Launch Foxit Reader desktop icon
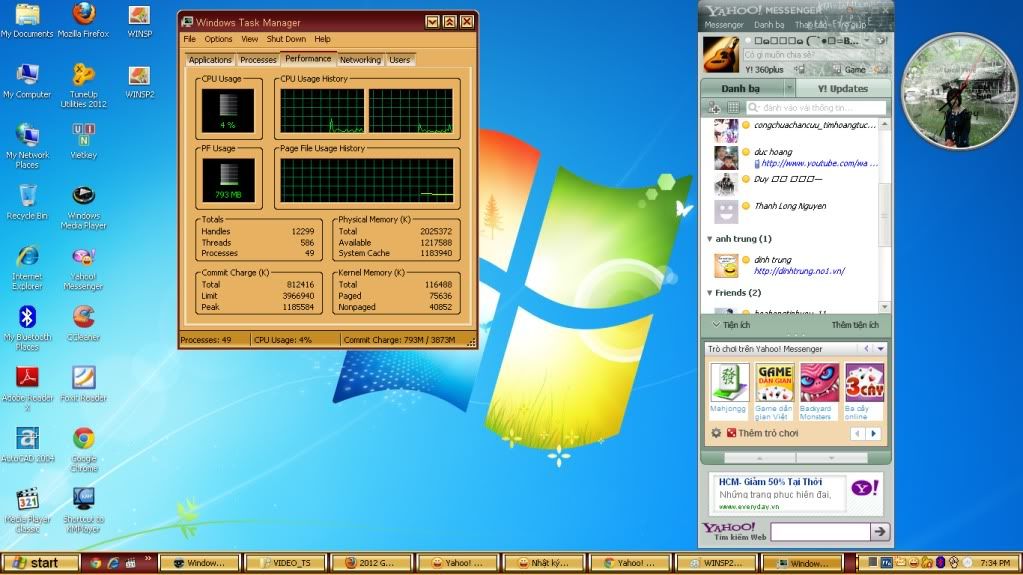Viewport: 1023px width, 575px height. (84, 384)
